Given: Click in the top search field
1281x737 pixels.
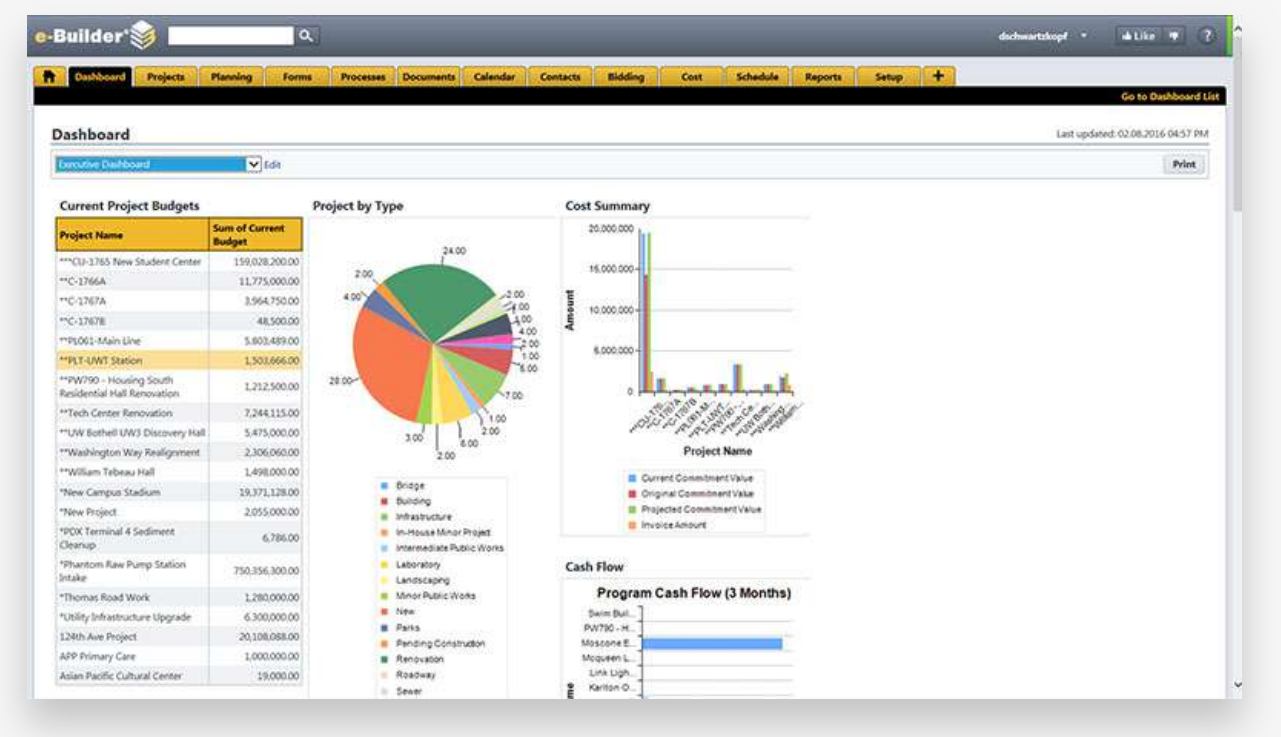Looking at the screenshot, I should [232, 36].
